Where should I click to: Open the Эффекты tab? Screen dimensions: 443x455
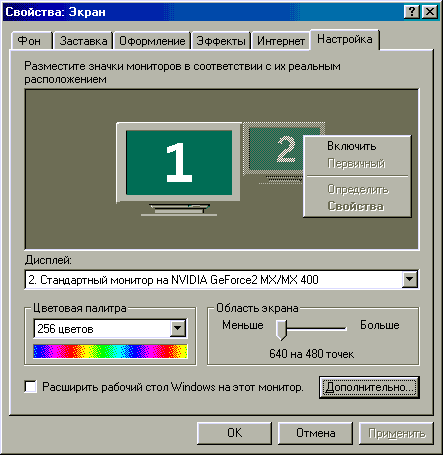(221, 41)
